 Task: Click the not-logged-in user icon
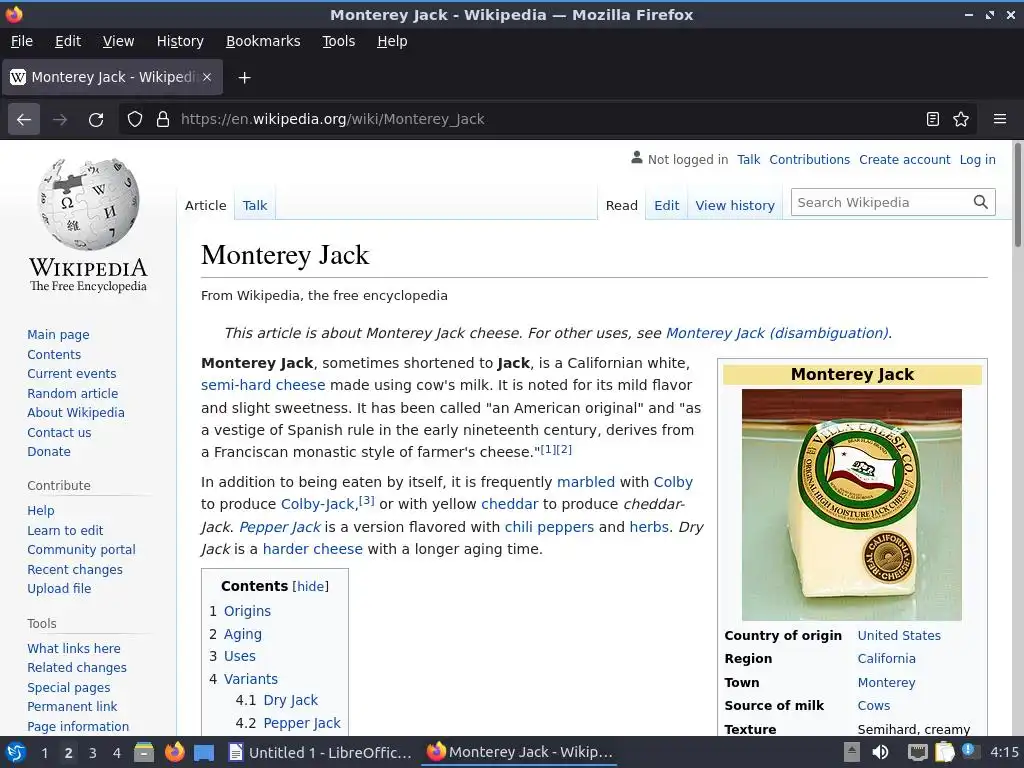(637, 158)
